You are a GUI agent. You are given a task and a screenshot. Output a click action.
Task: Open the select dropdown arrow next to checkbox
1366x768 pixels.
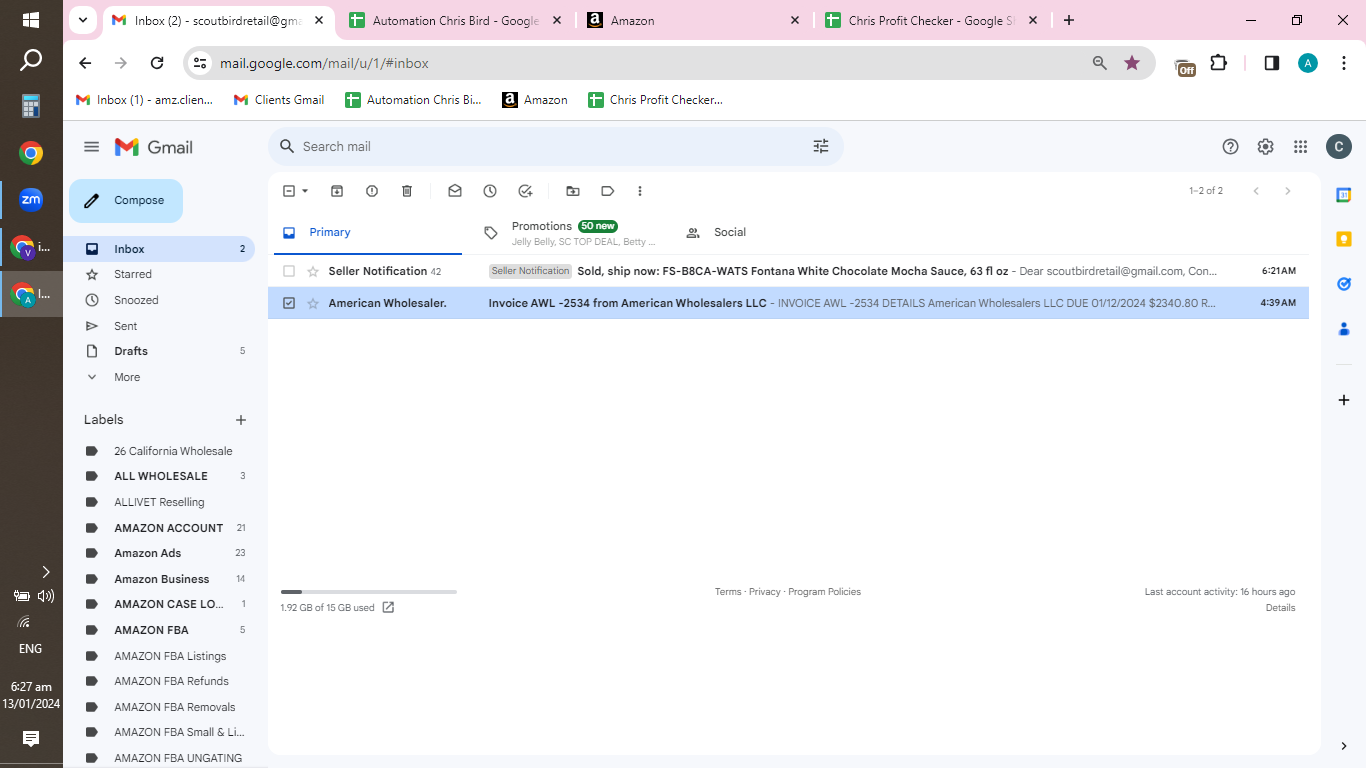(x=305, y=191)
